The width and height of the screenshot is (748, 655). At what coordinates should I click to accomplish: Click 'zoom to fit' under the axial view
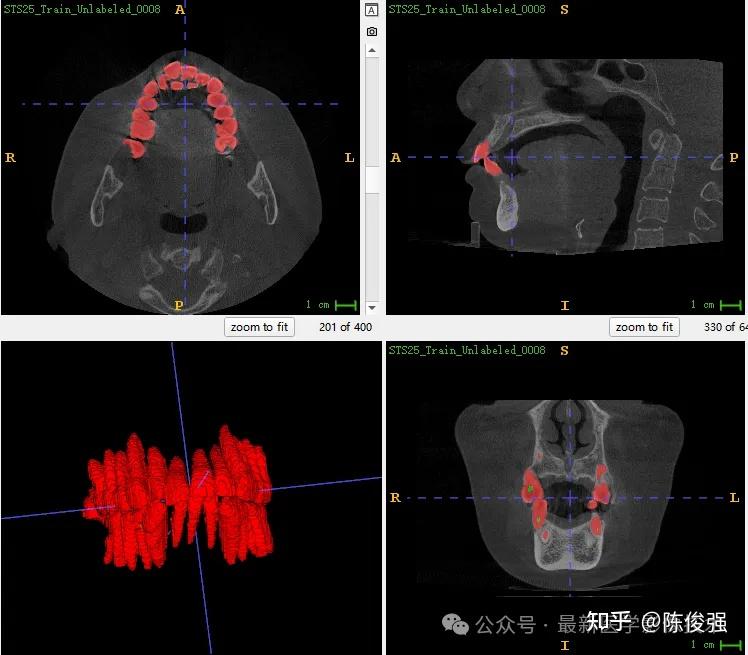pos(259,327)
